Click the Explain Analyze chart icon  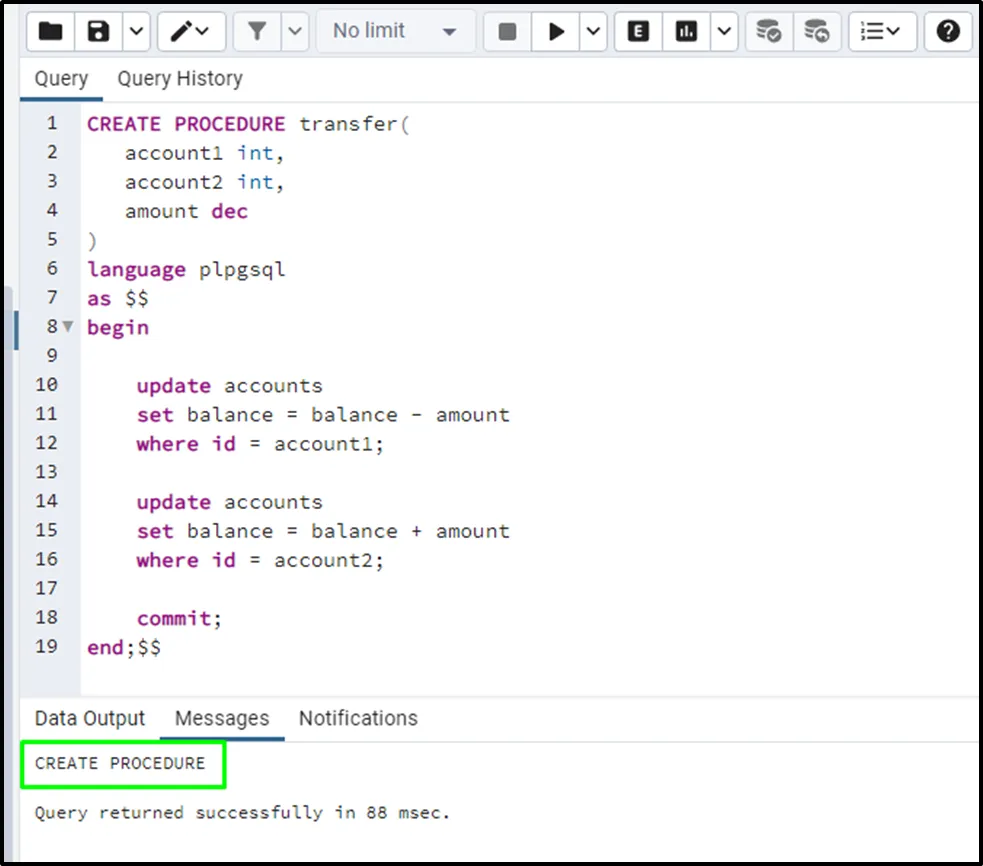(x=687, y=32)
